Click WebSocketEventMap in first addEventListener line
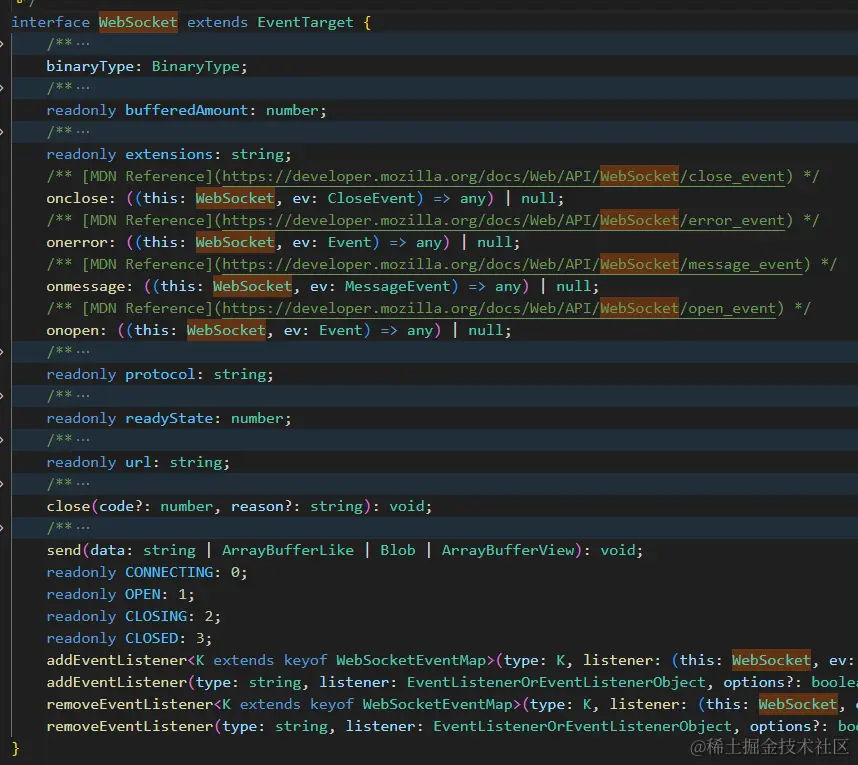The height and width of the screenshot is (765, 858). [x=411, y=660]
